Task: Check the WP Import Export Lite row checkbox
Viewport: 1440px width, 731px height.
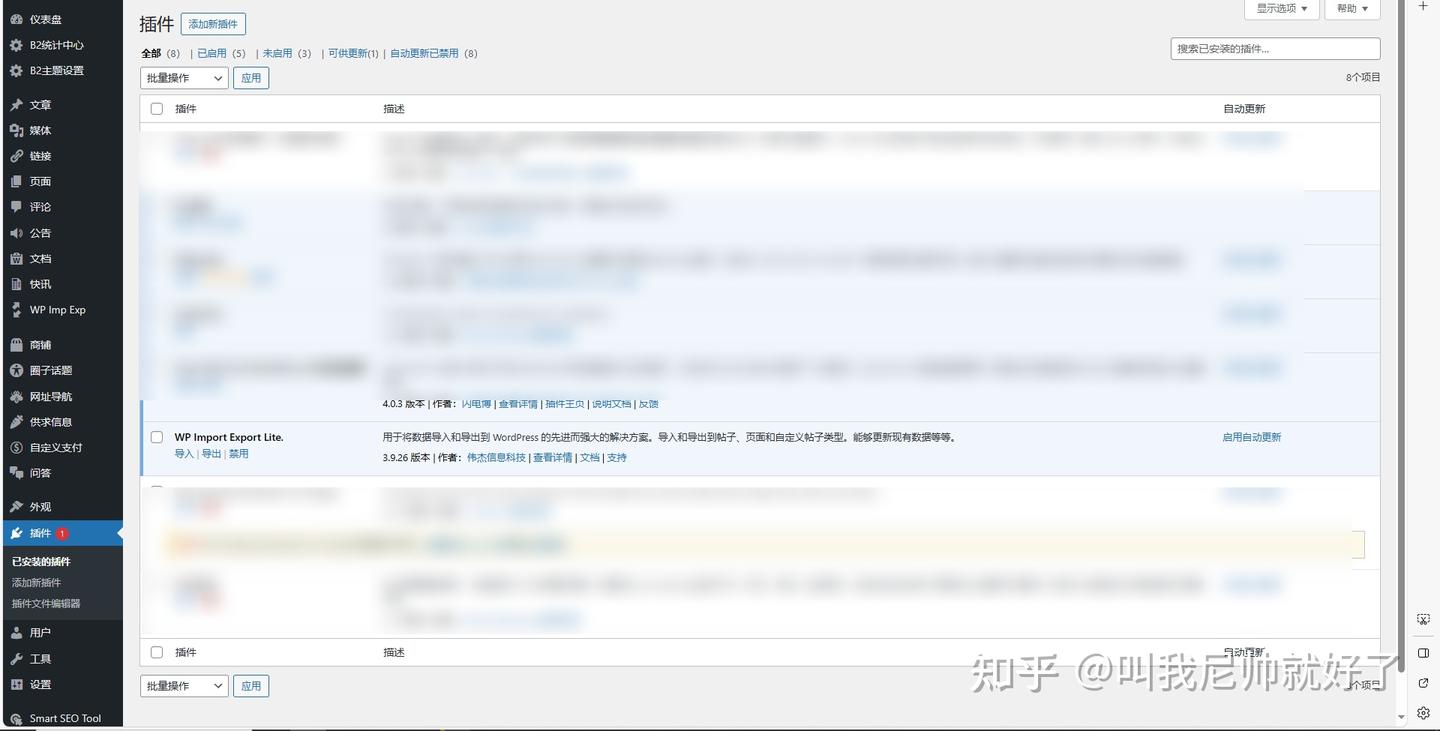Action: 156,436
